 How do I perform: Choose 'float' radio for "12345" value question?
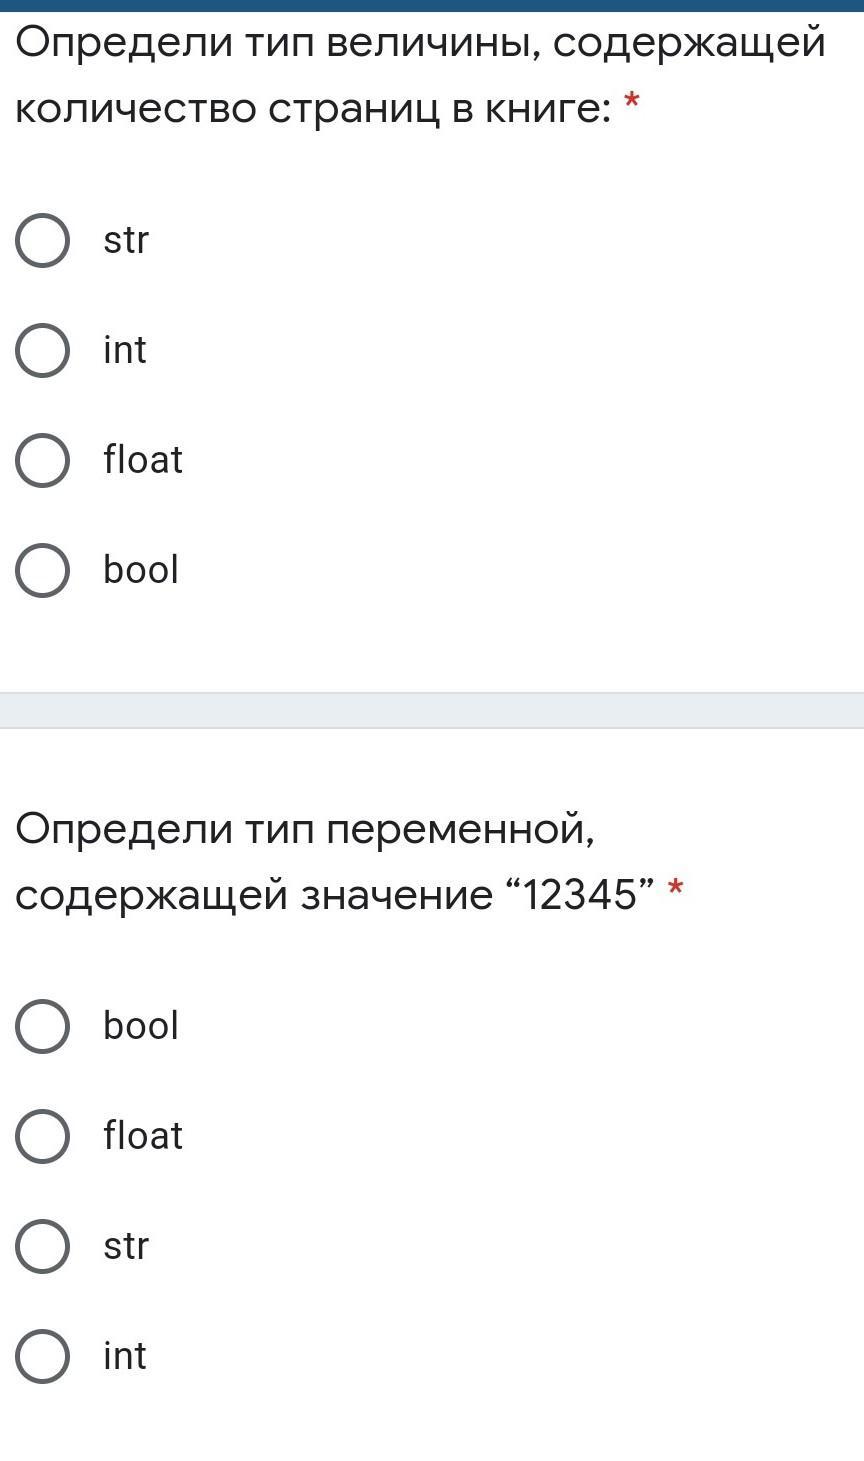[42, 1137]
